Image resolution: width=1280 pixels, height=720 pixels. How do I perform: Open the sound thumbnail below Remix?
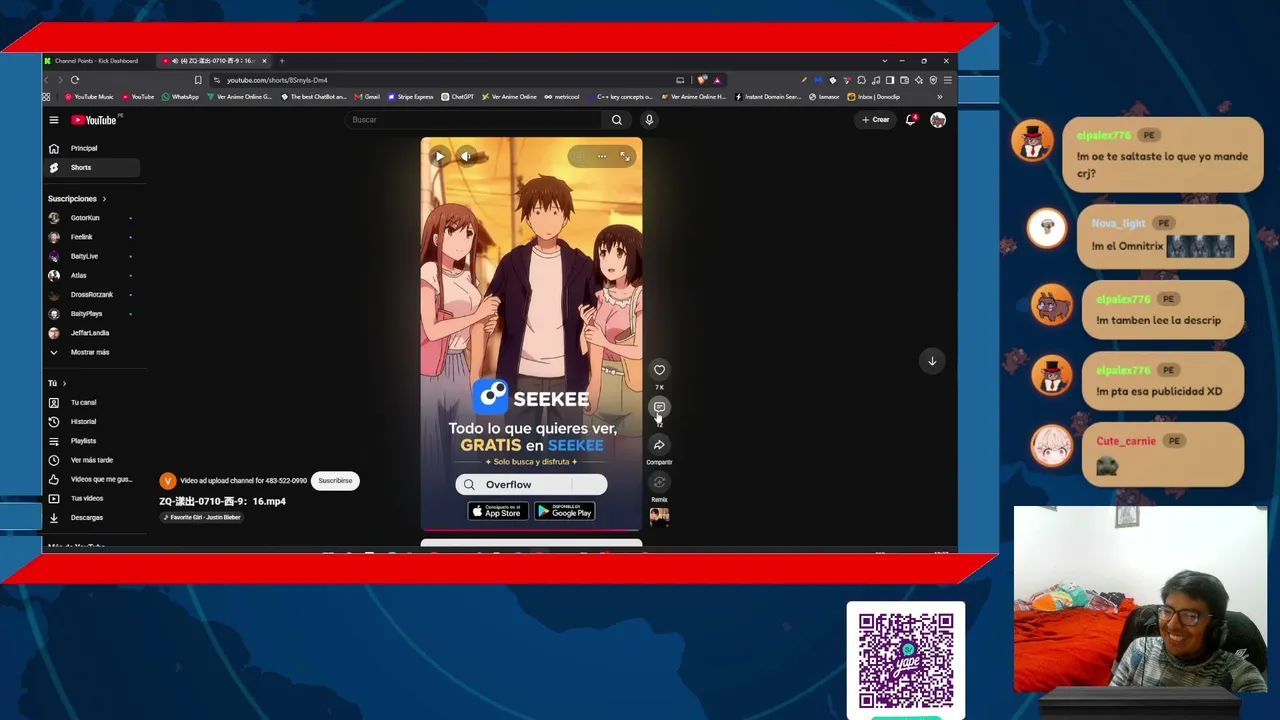tap(659, 516)
